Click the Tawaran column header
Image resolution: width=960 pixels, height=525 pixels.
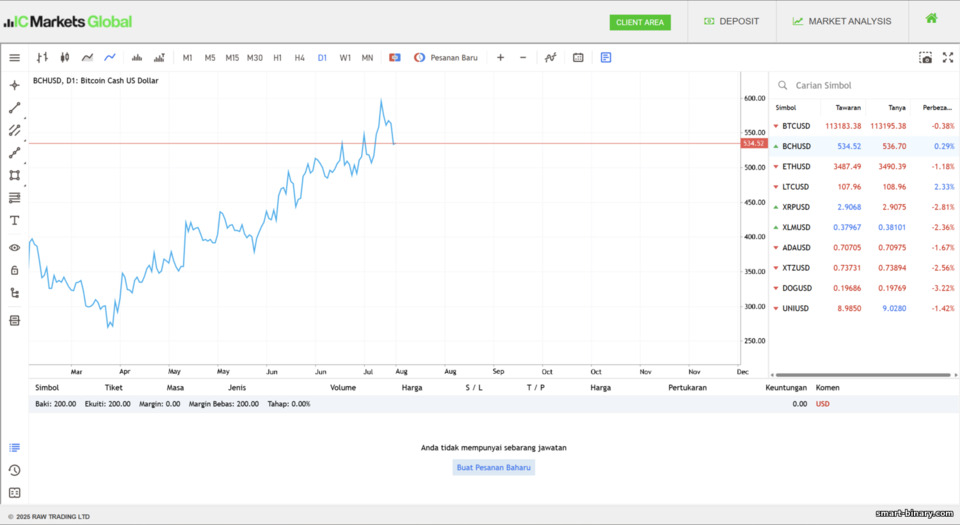(x=848, y=108)
